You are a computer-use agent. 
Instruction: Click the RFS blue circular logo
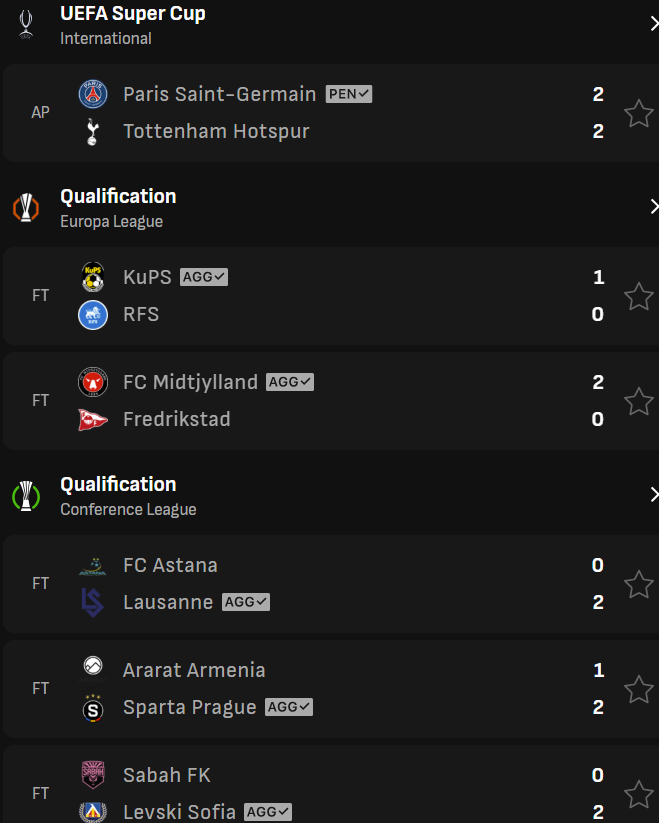pos(93,315)
